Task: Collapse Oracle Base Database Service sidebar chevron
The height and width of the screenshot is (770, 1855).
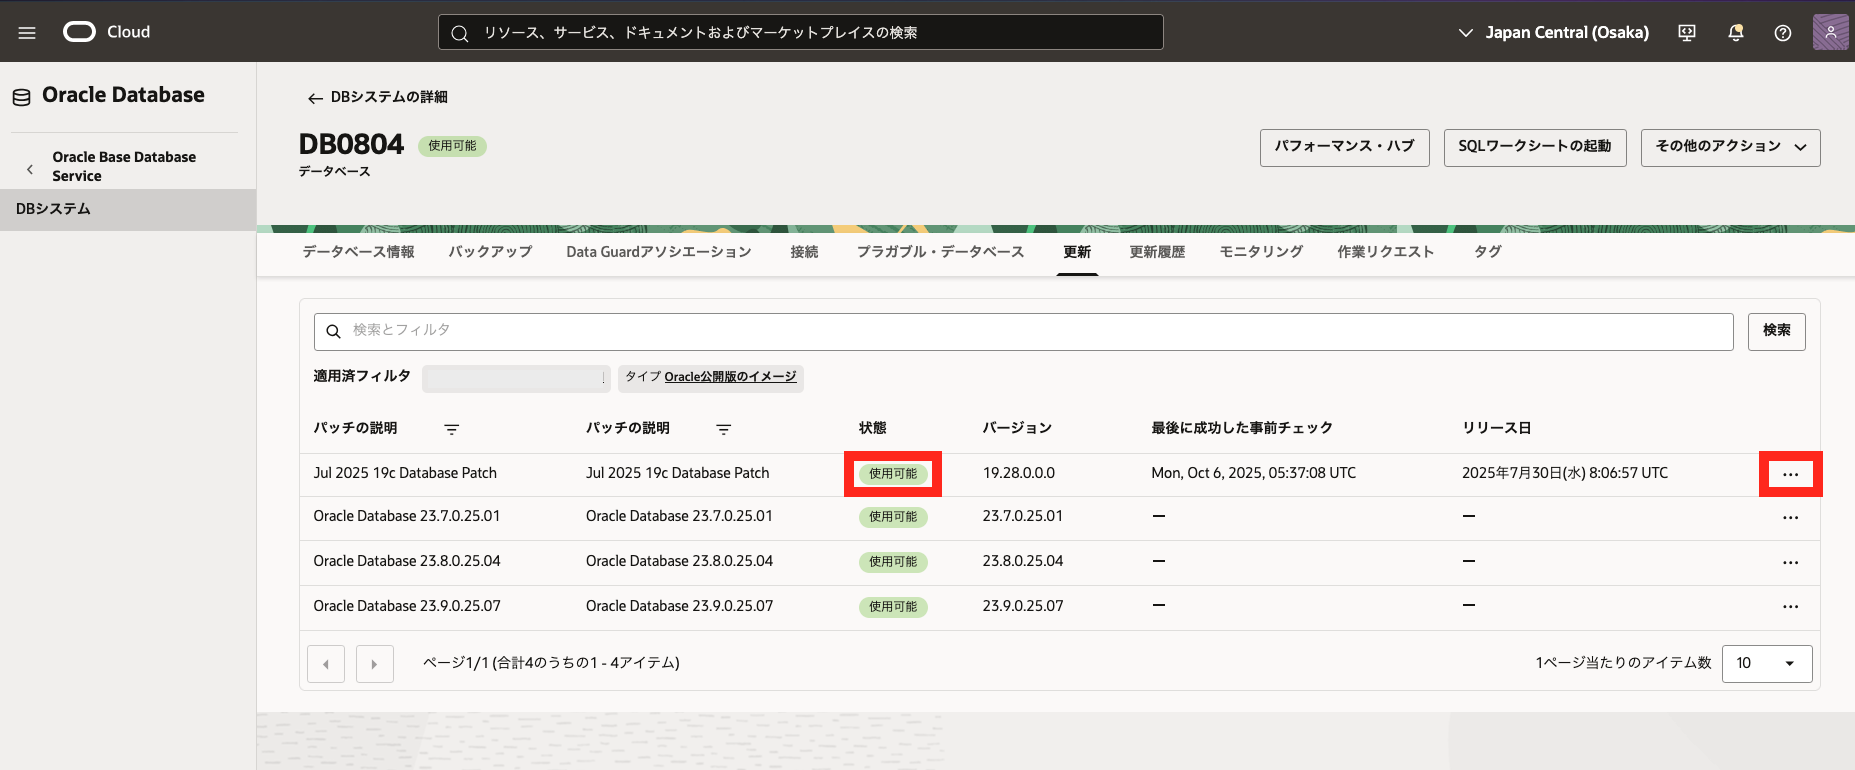Action: point(30,169)
